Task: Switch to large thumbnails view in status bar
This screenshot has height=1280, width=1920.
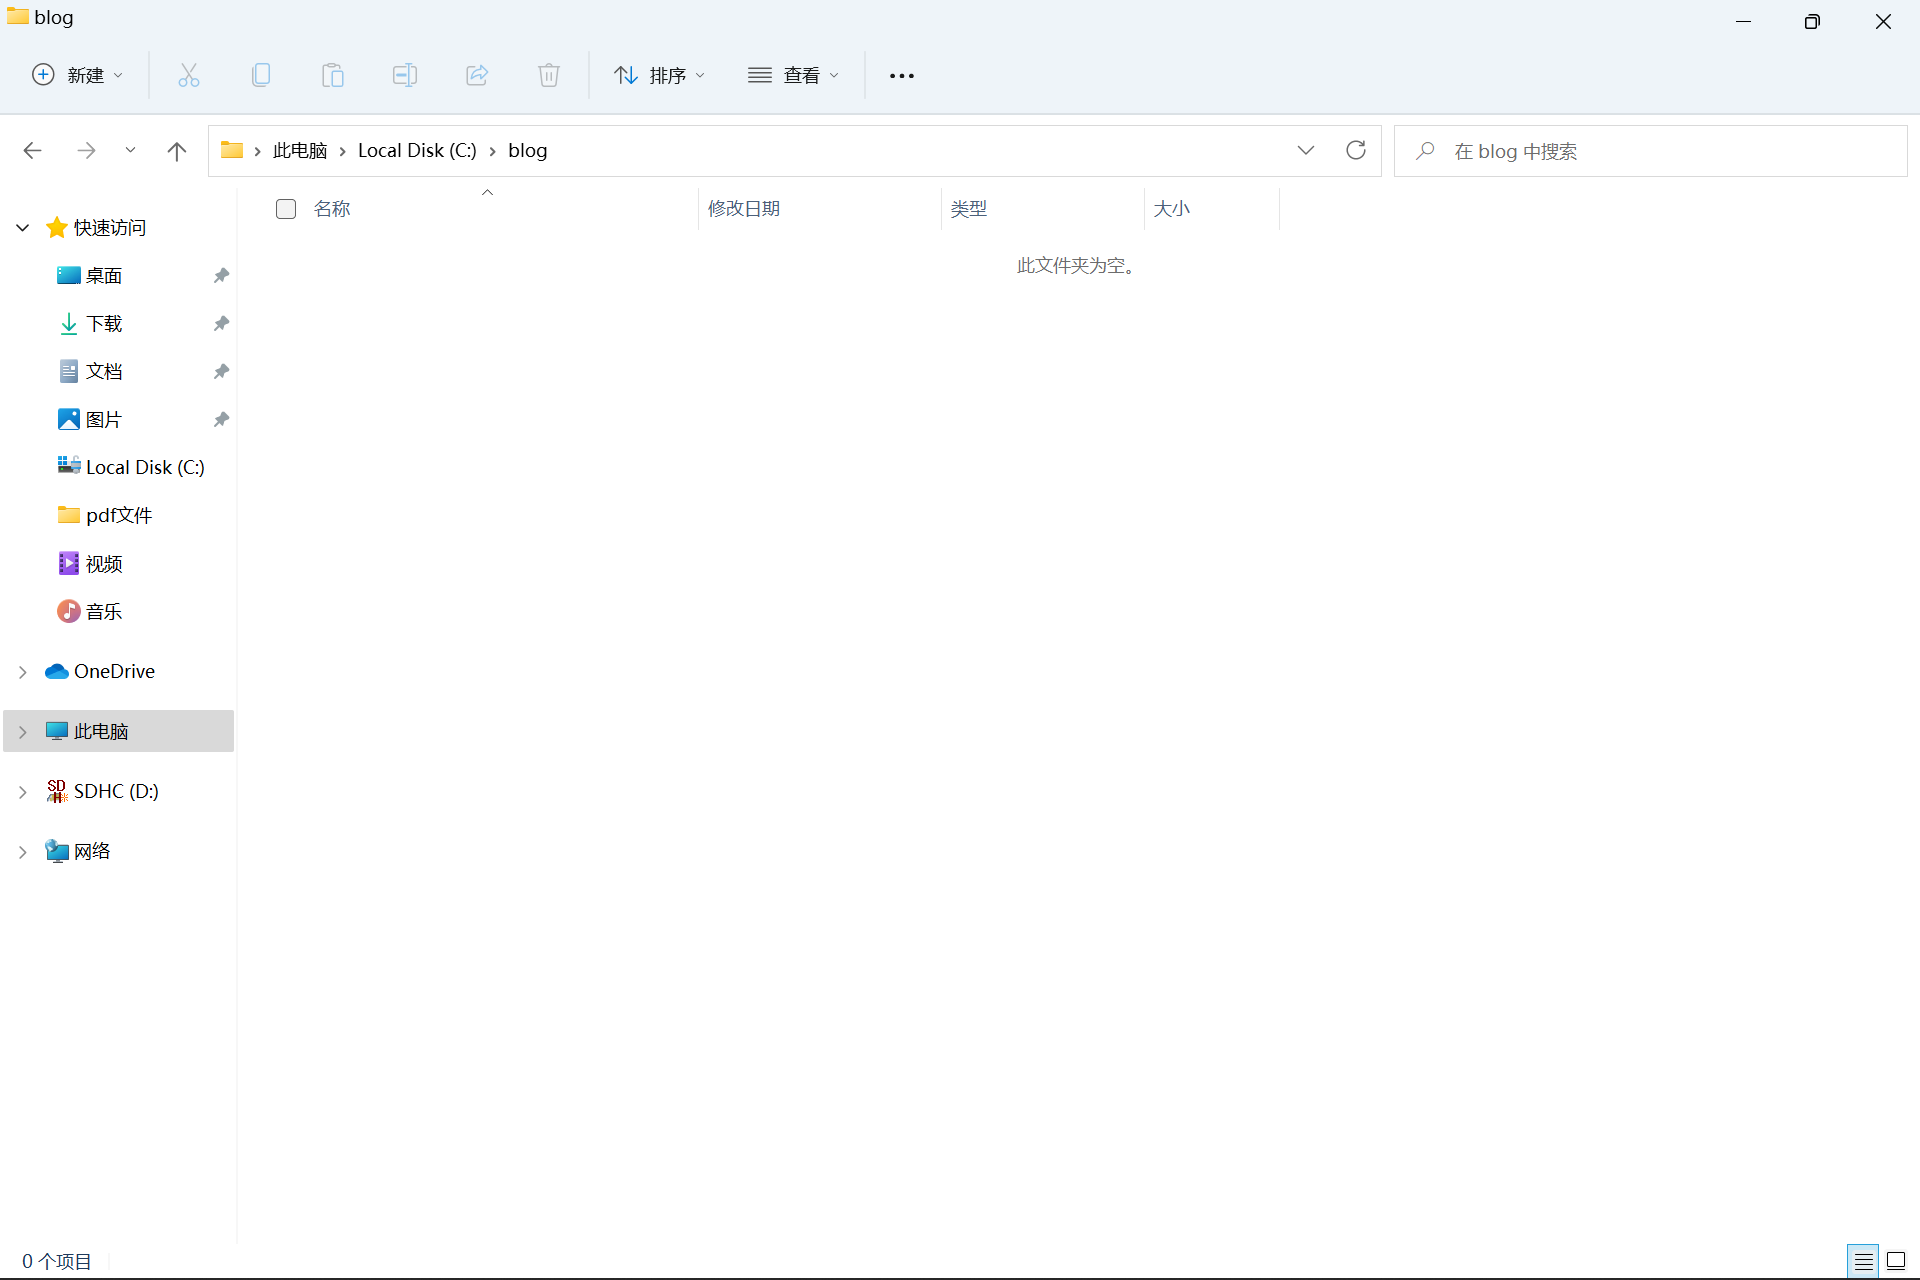Action: (x=1896, y=1261)
